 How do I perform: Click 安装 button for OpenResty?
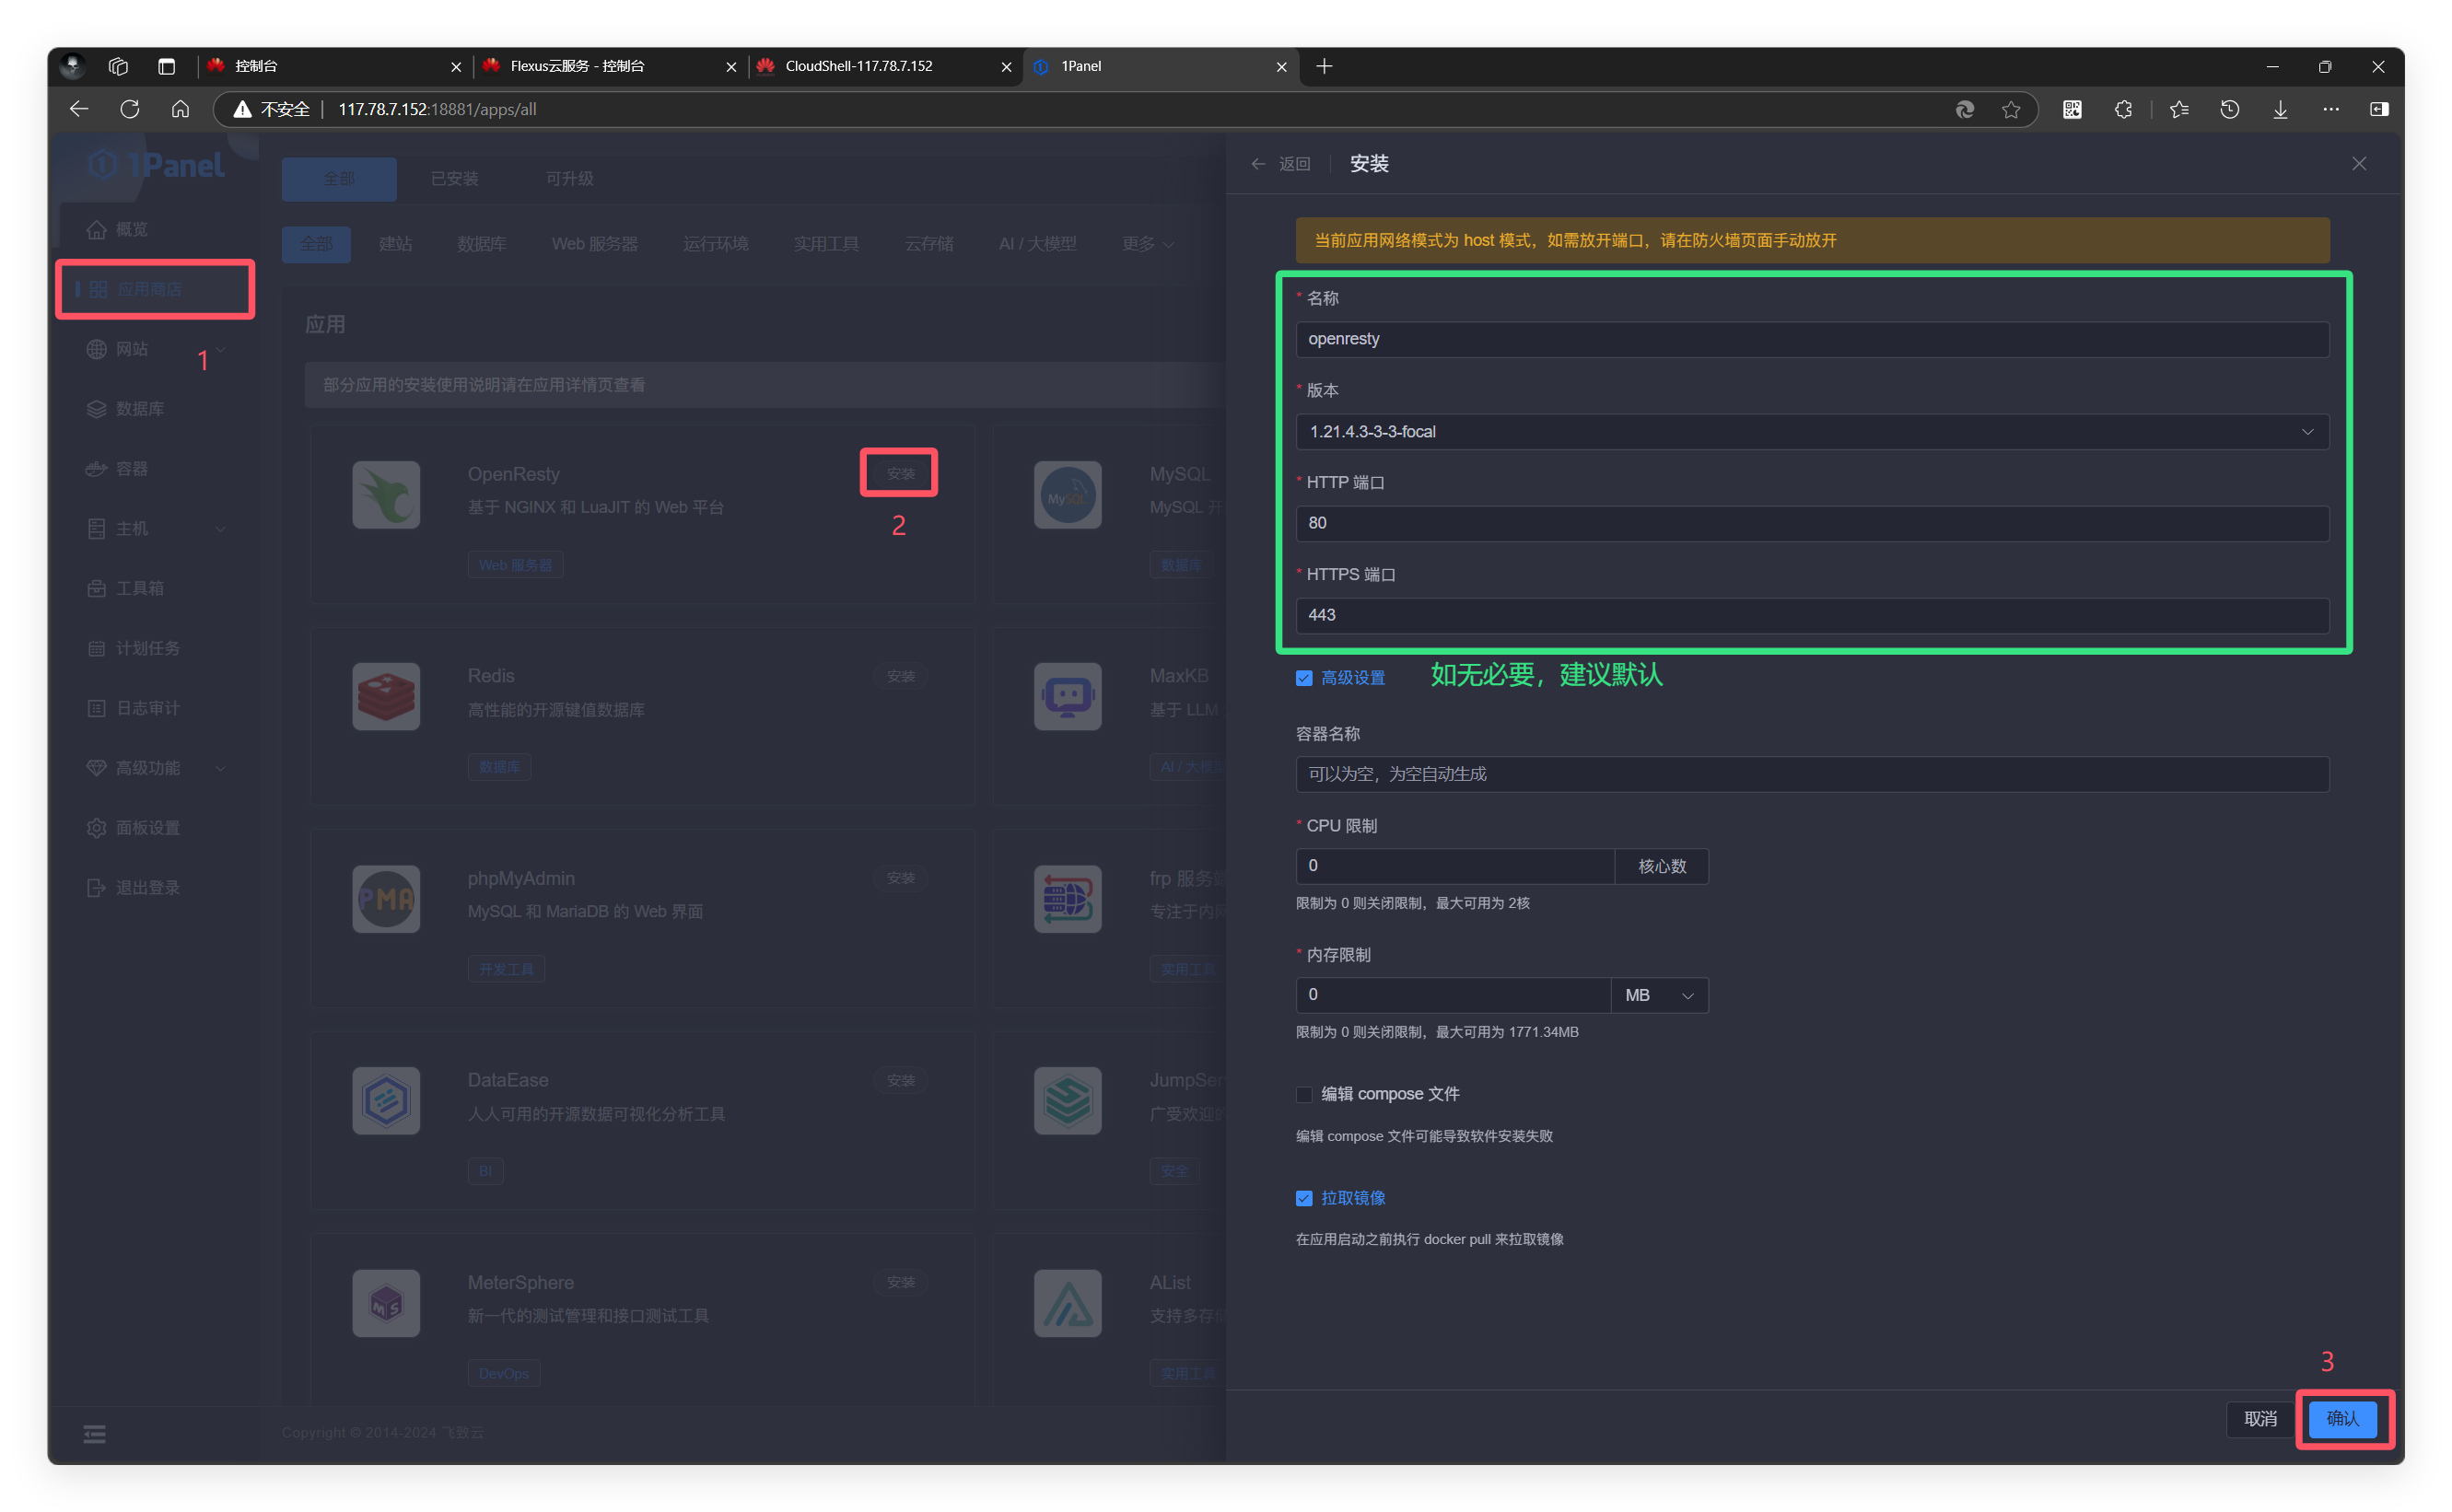900,473
